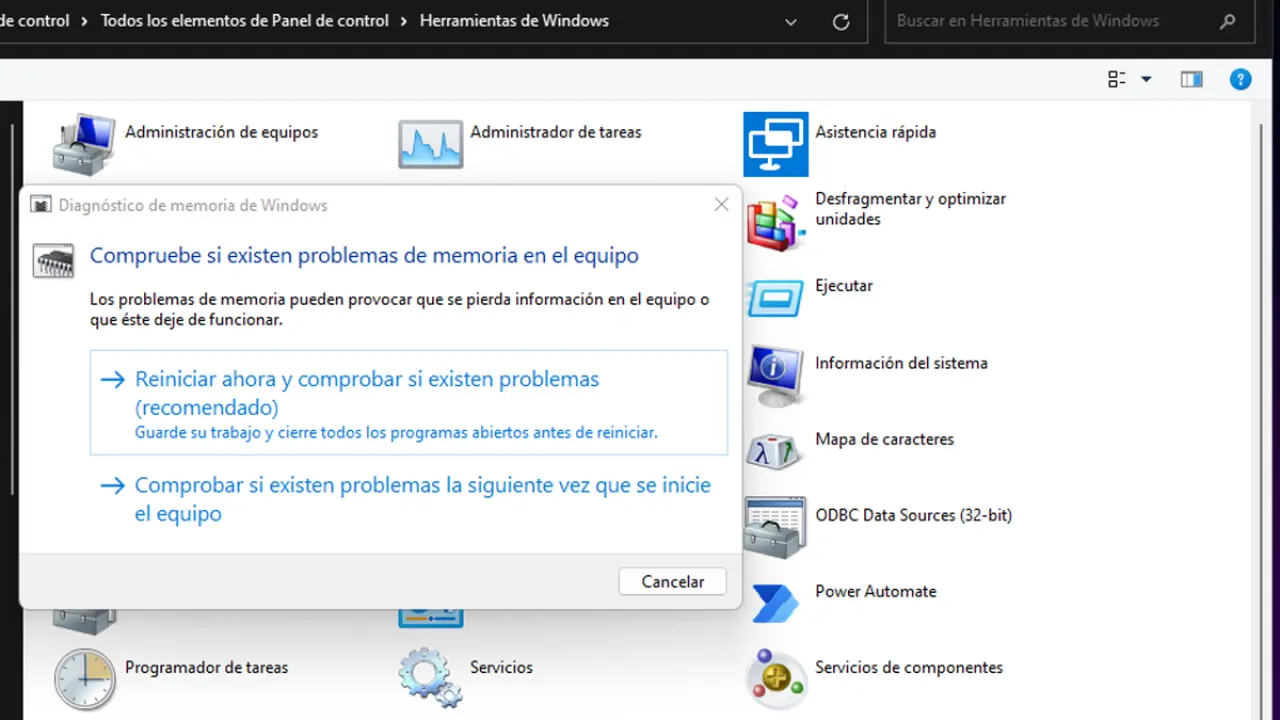Viewport: 1280px width, 720px height.
Task: Launch Asistencia rápida icon
Action: pos(775,143)
